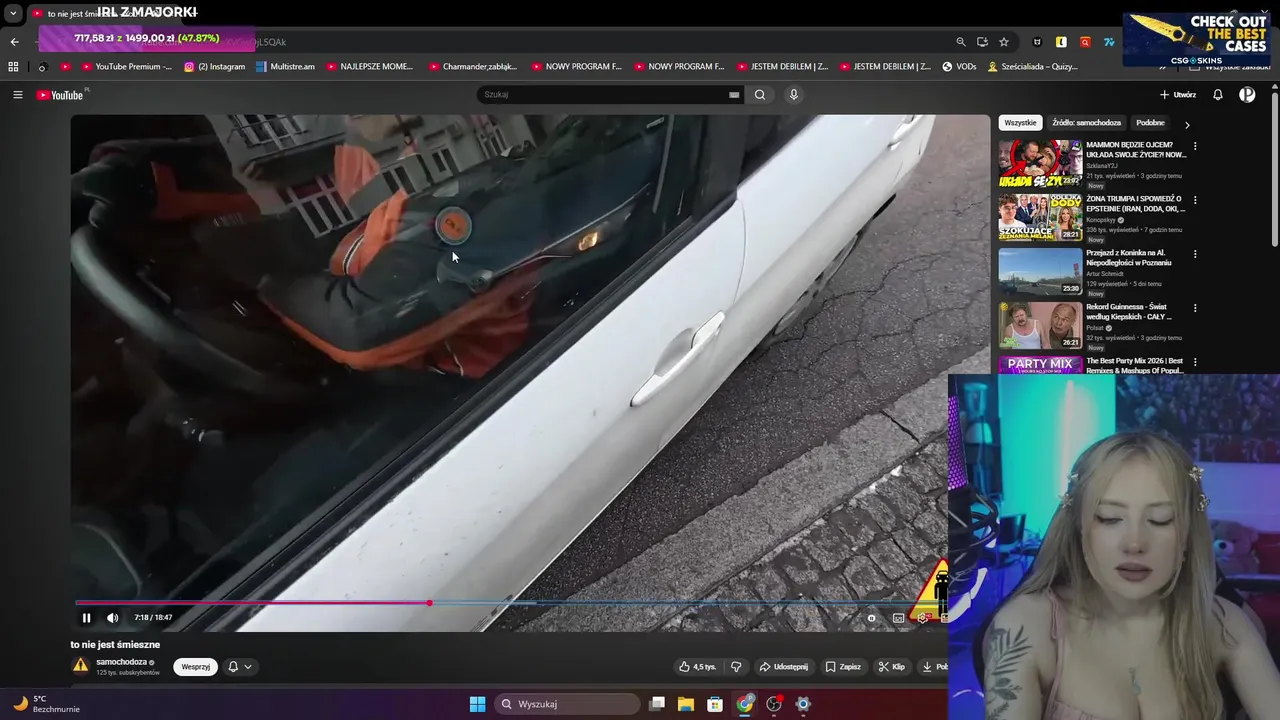The height and width of the screenshot is (720, 1280).
Task: Save video with Zapisz button
Action: (843, 667)
